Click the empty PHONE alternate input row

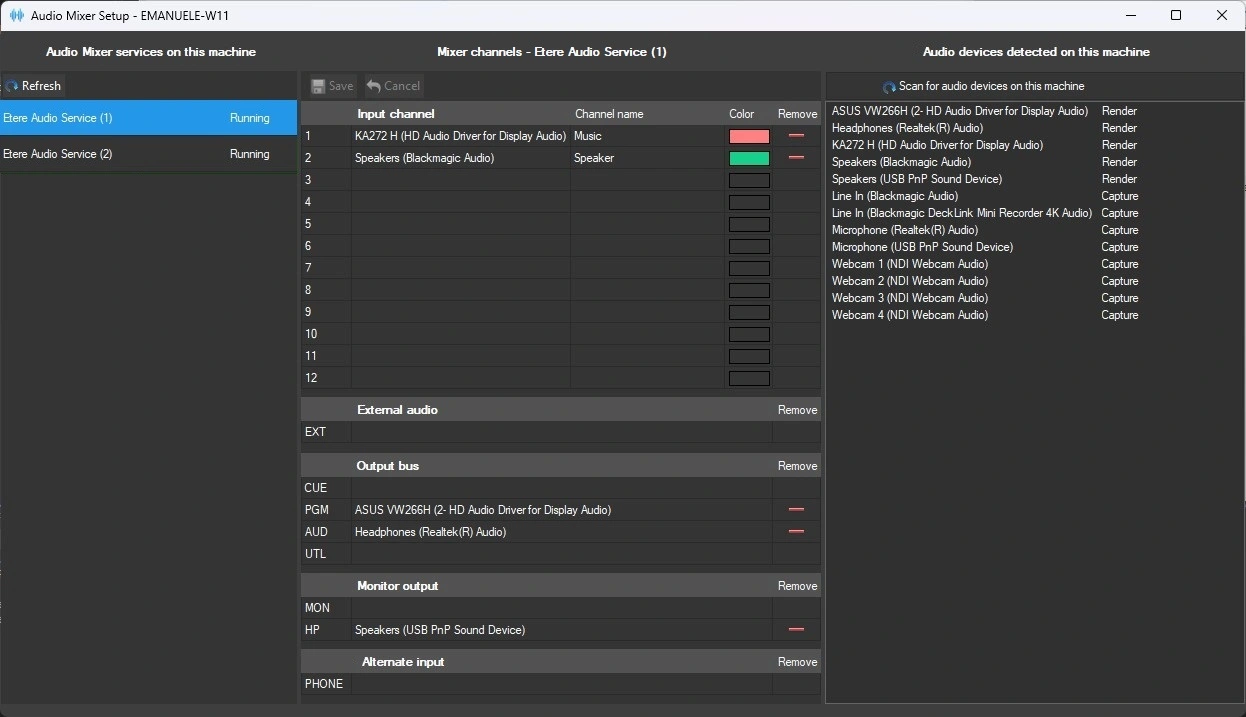click(560, 684)
